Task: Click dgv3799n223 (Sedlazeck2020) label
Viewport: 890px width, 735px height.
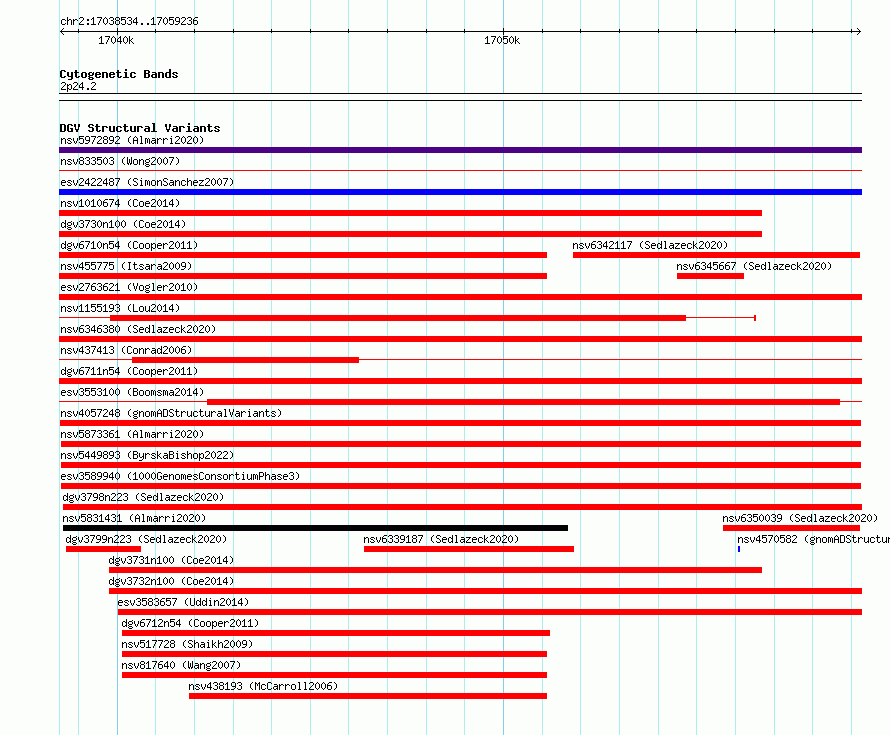Action: (146, 539)
